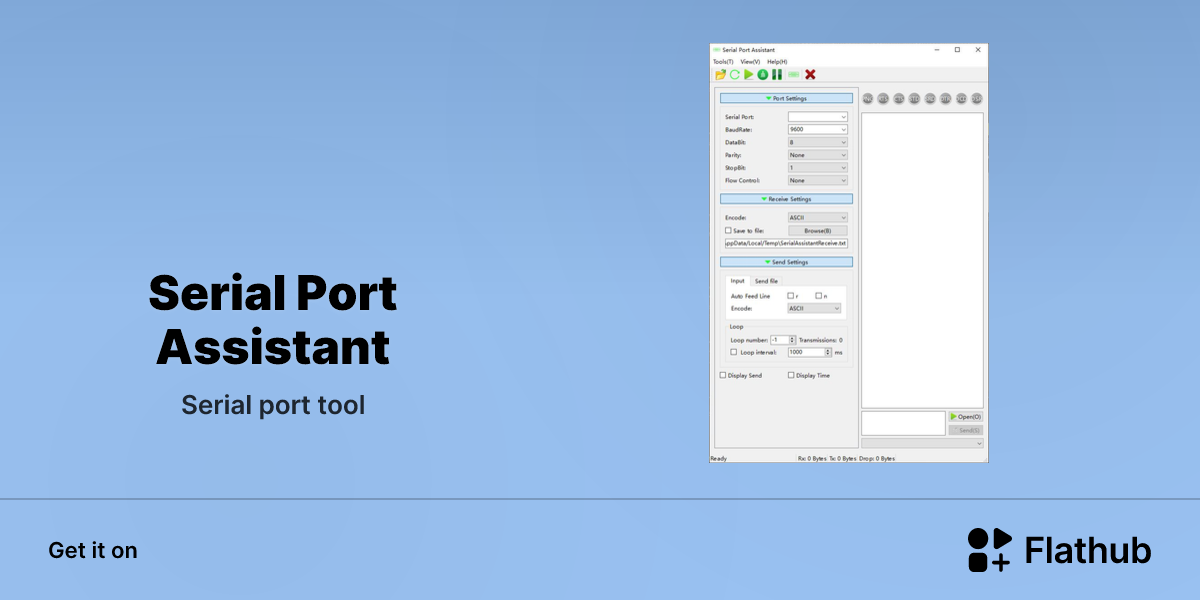
Task: Click the Loop interval spinner arrows
Action: [x=828, y=352]
